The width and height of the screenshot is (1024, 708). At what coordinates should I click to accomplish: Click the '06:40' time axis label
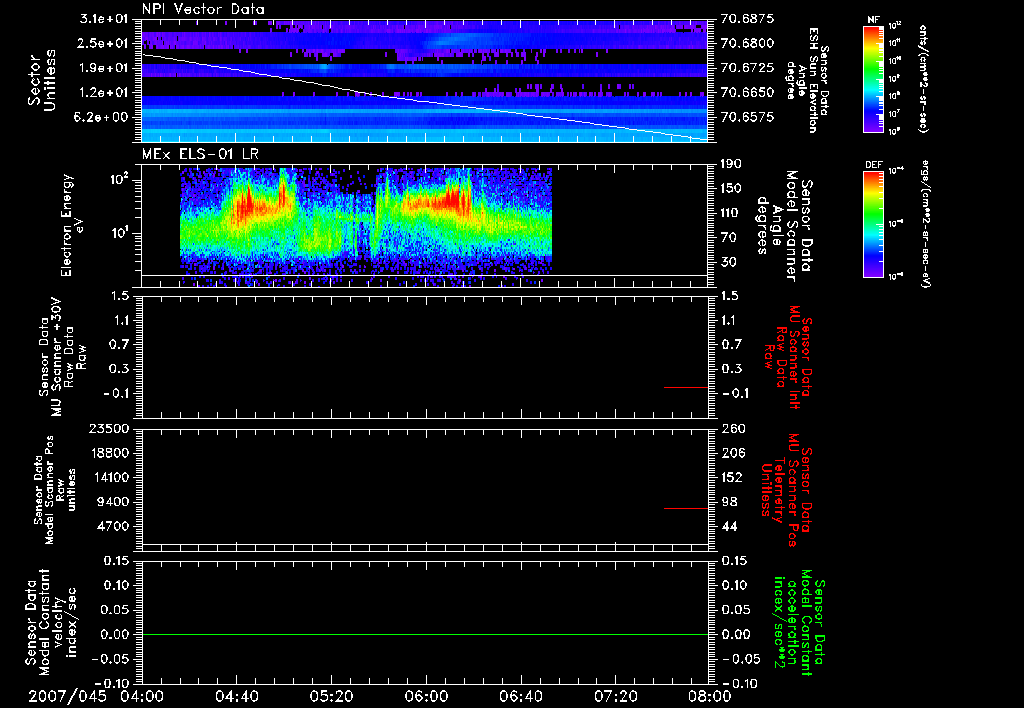pos(520,696)
